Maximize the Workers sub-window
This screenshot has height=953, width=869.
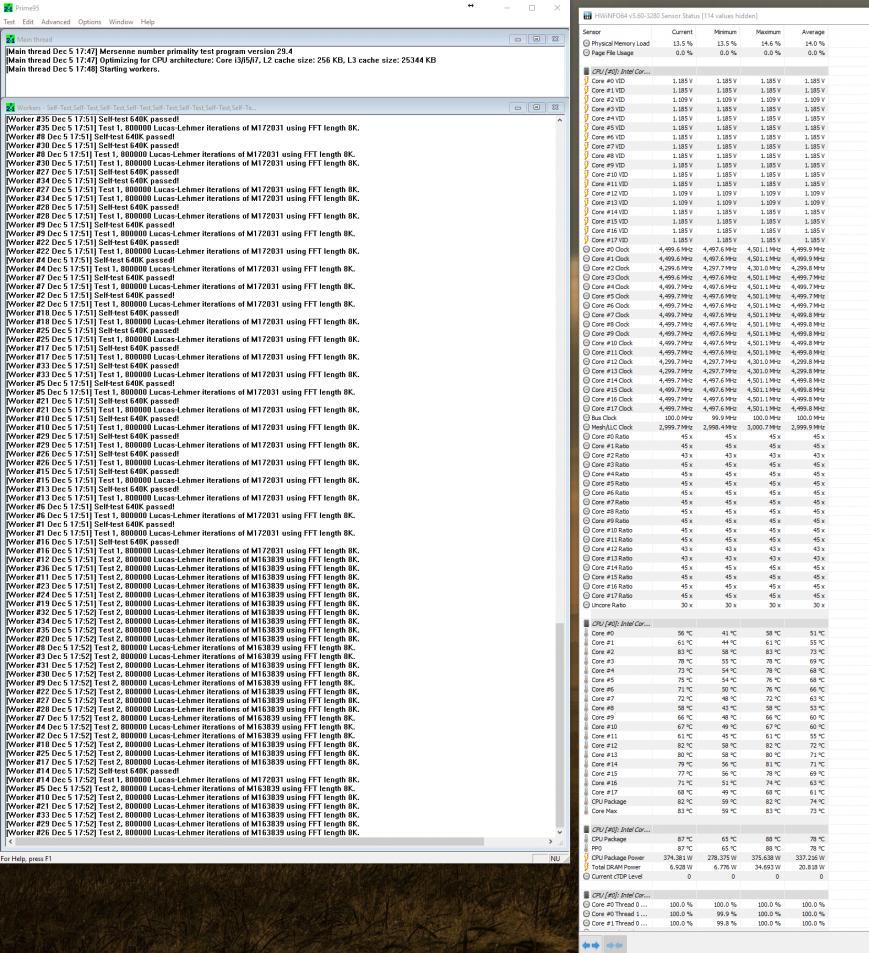click(x=536, y=107)
